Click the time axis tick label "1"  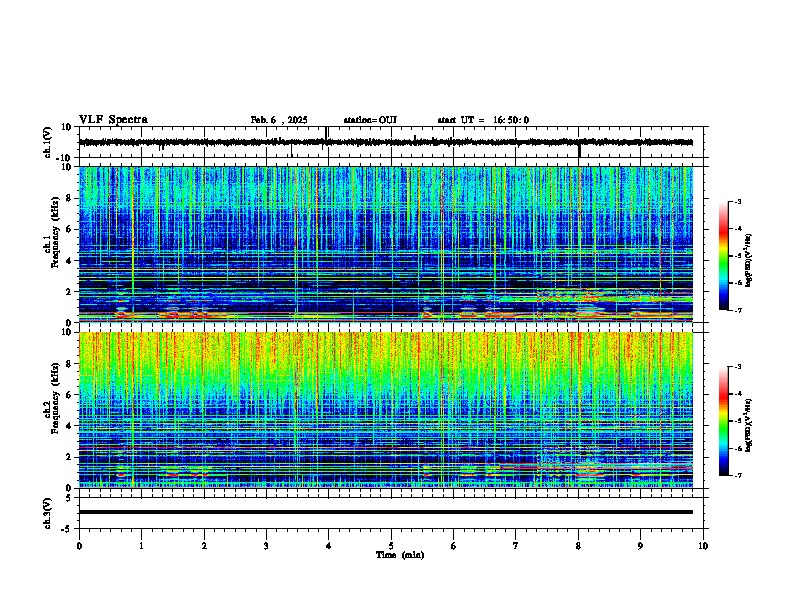tap(141, 546)
